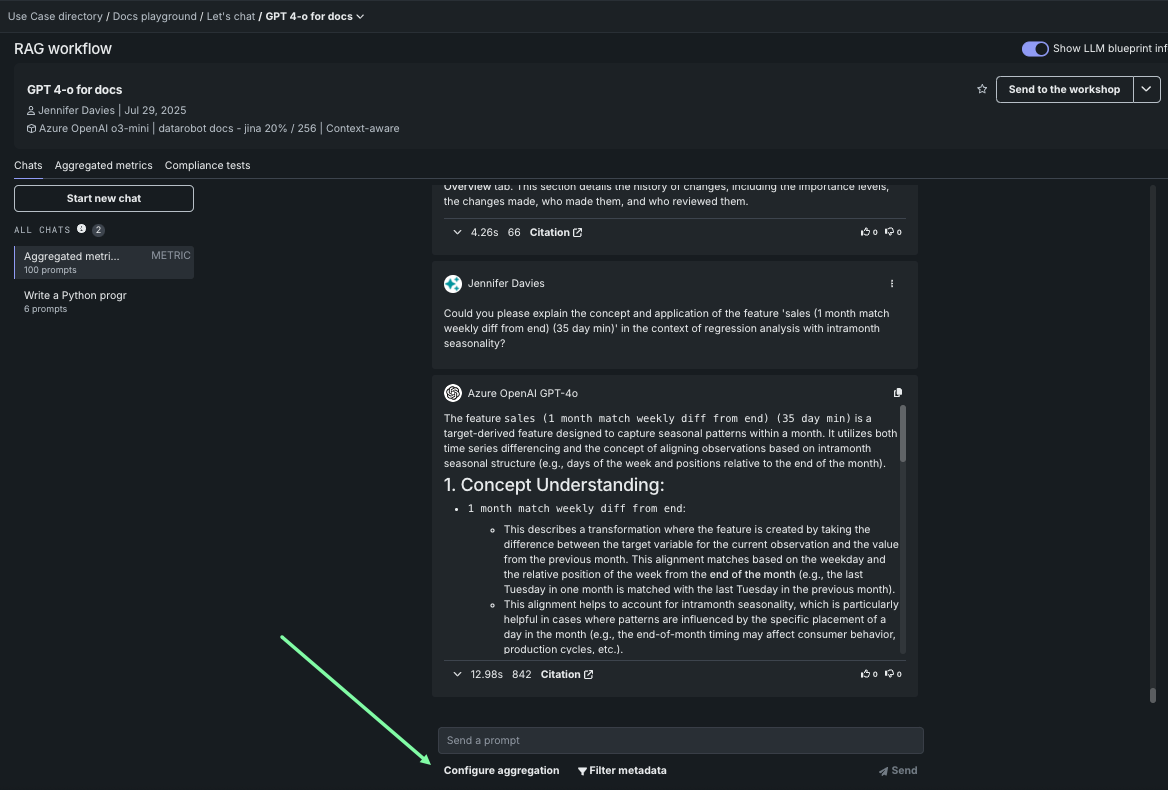
Task: Click Configure aggregation
Action: pyautogui.click(x=501, y=770)
